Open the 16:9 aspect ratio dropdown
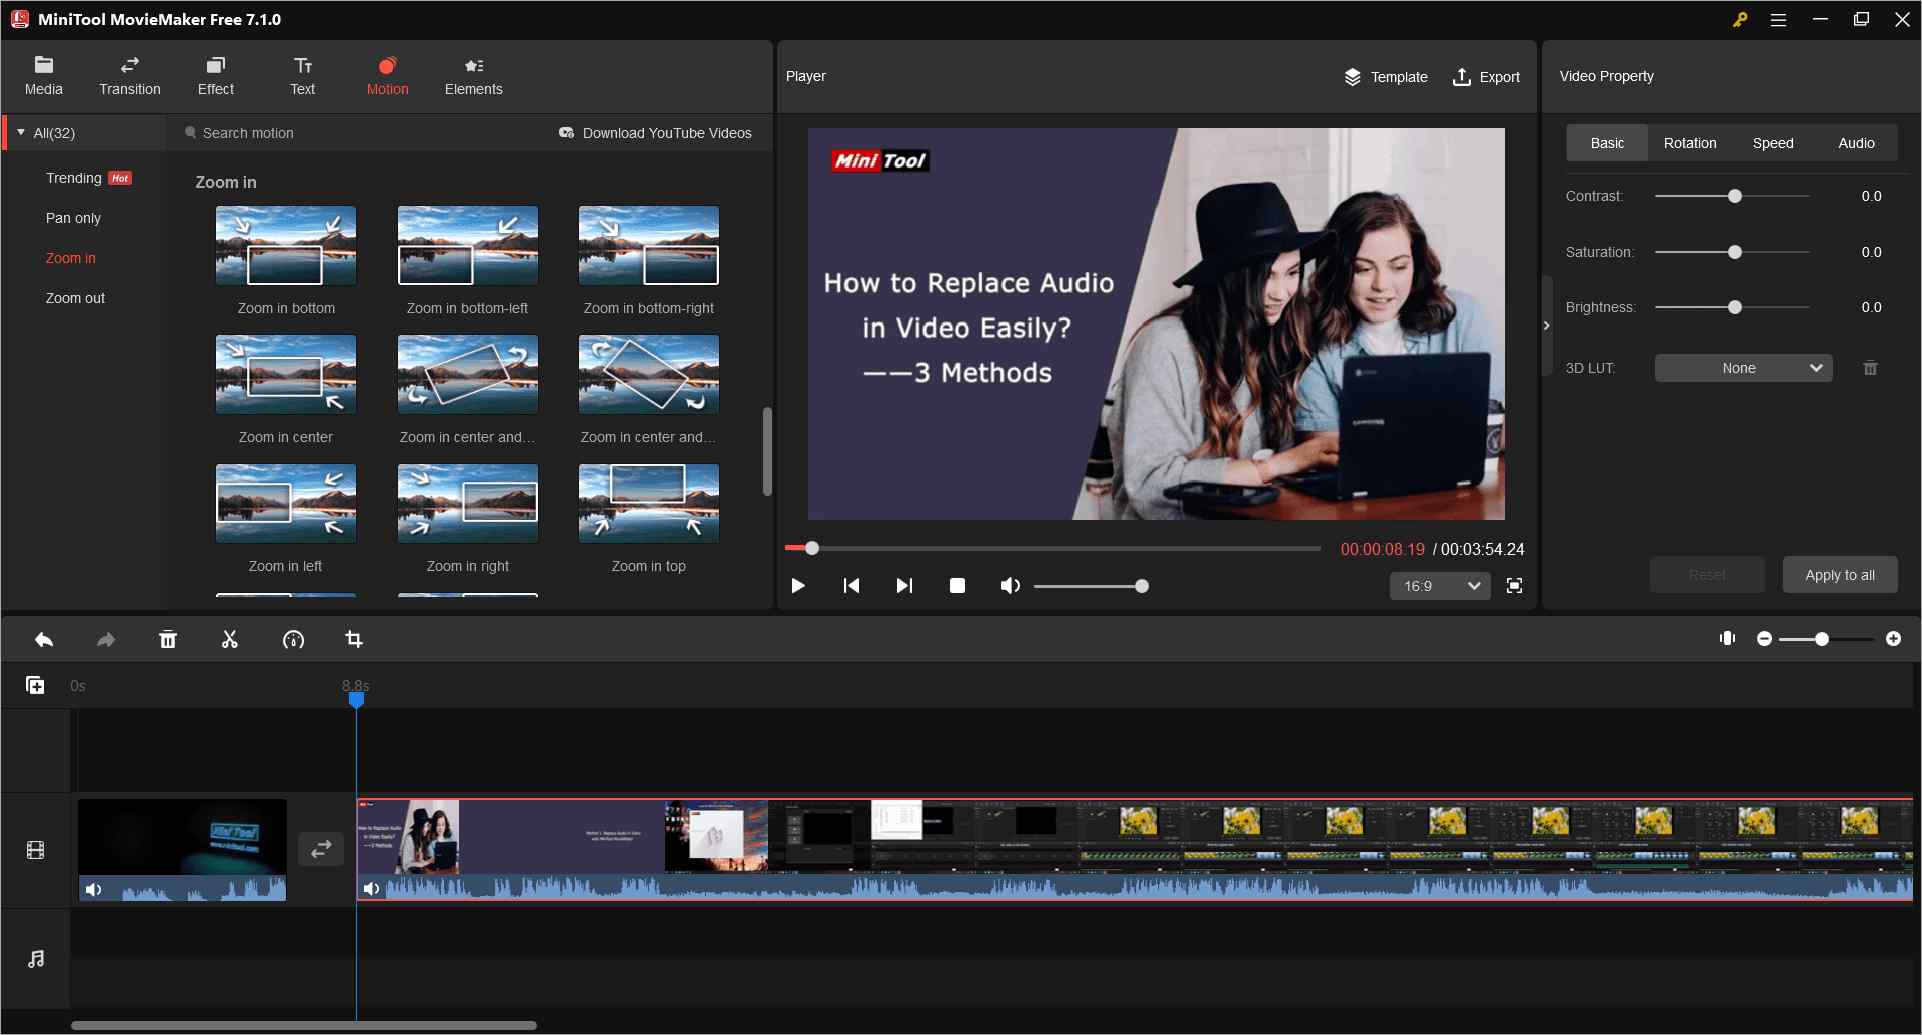 point(1439,586)
